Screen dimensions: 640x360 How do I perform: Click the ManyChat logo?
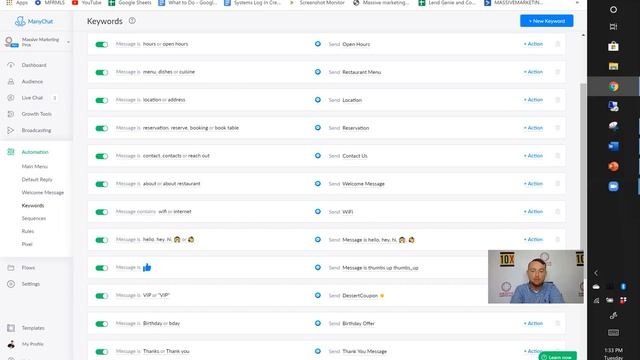coord(33,21)
